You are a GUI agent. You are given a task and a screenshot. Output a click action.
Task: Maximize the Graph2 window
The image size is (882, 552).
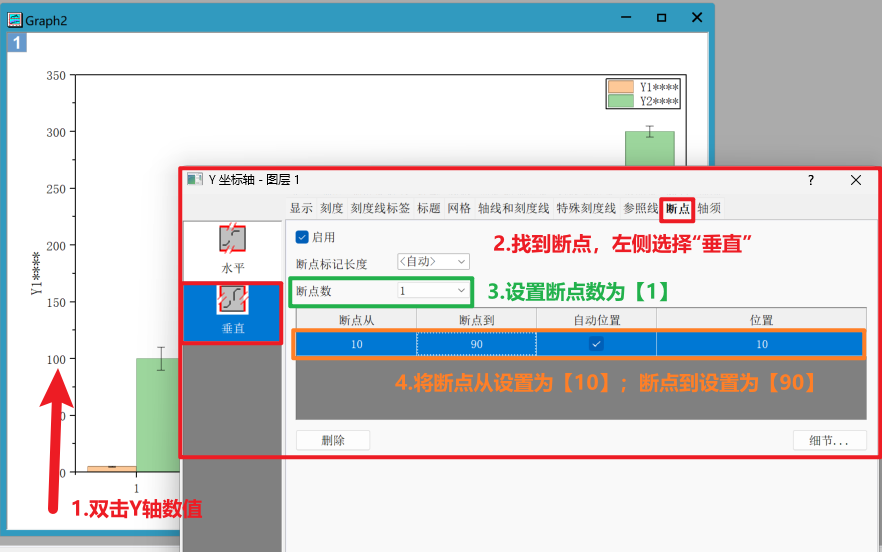(x=661, y=18)
